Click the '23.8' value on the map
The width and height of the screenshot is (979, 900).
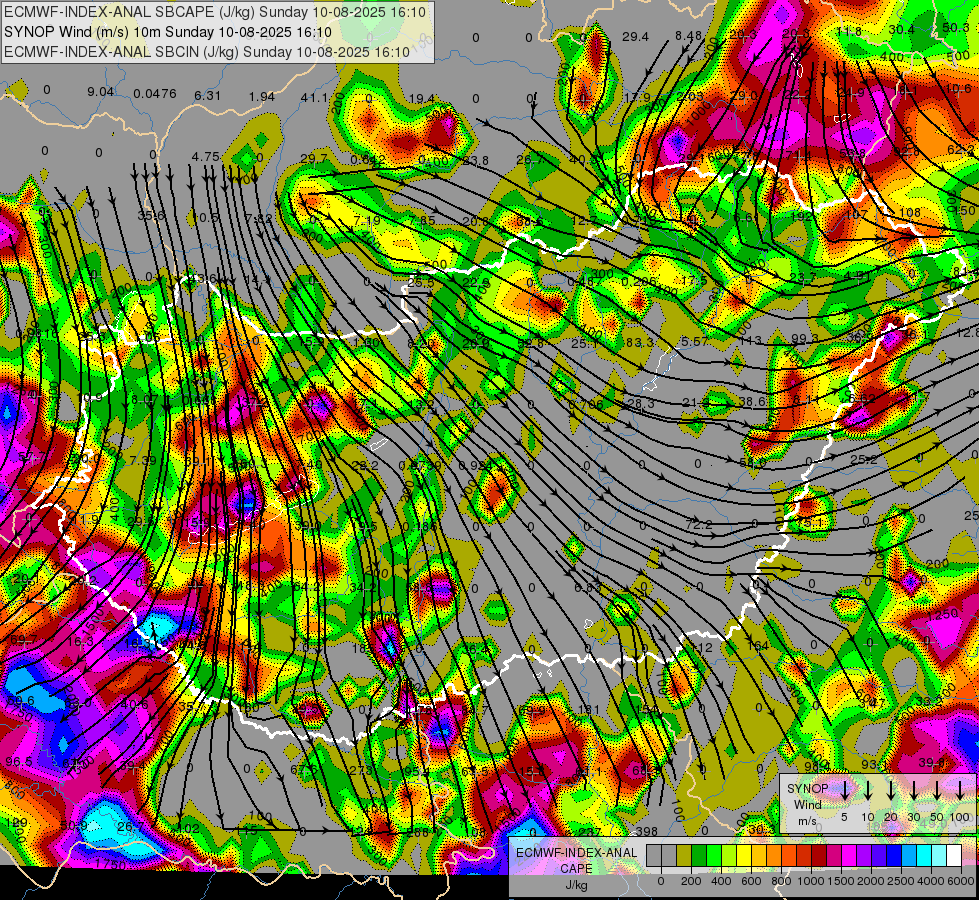[475, 161]
